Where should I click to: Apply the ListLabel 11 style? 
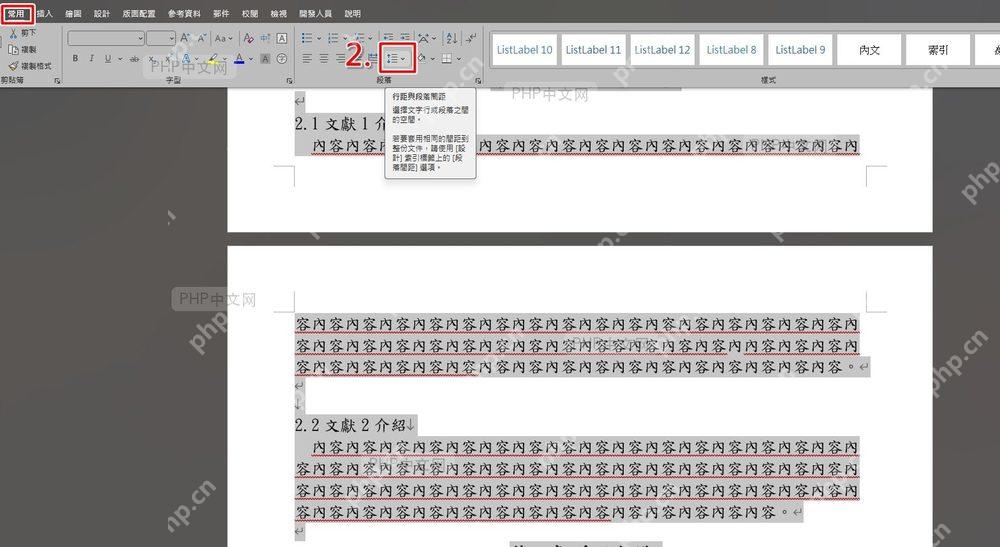pos(593,50)
